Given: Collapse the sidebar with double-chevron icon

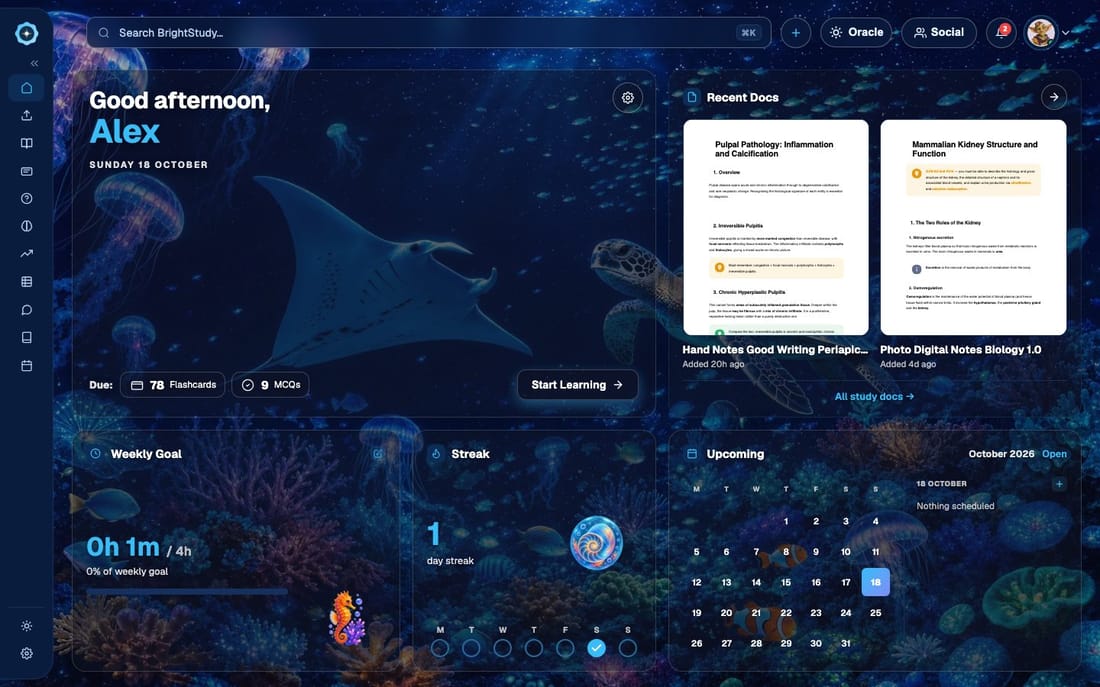Looking at the screenshot, I should pos(34,63).
